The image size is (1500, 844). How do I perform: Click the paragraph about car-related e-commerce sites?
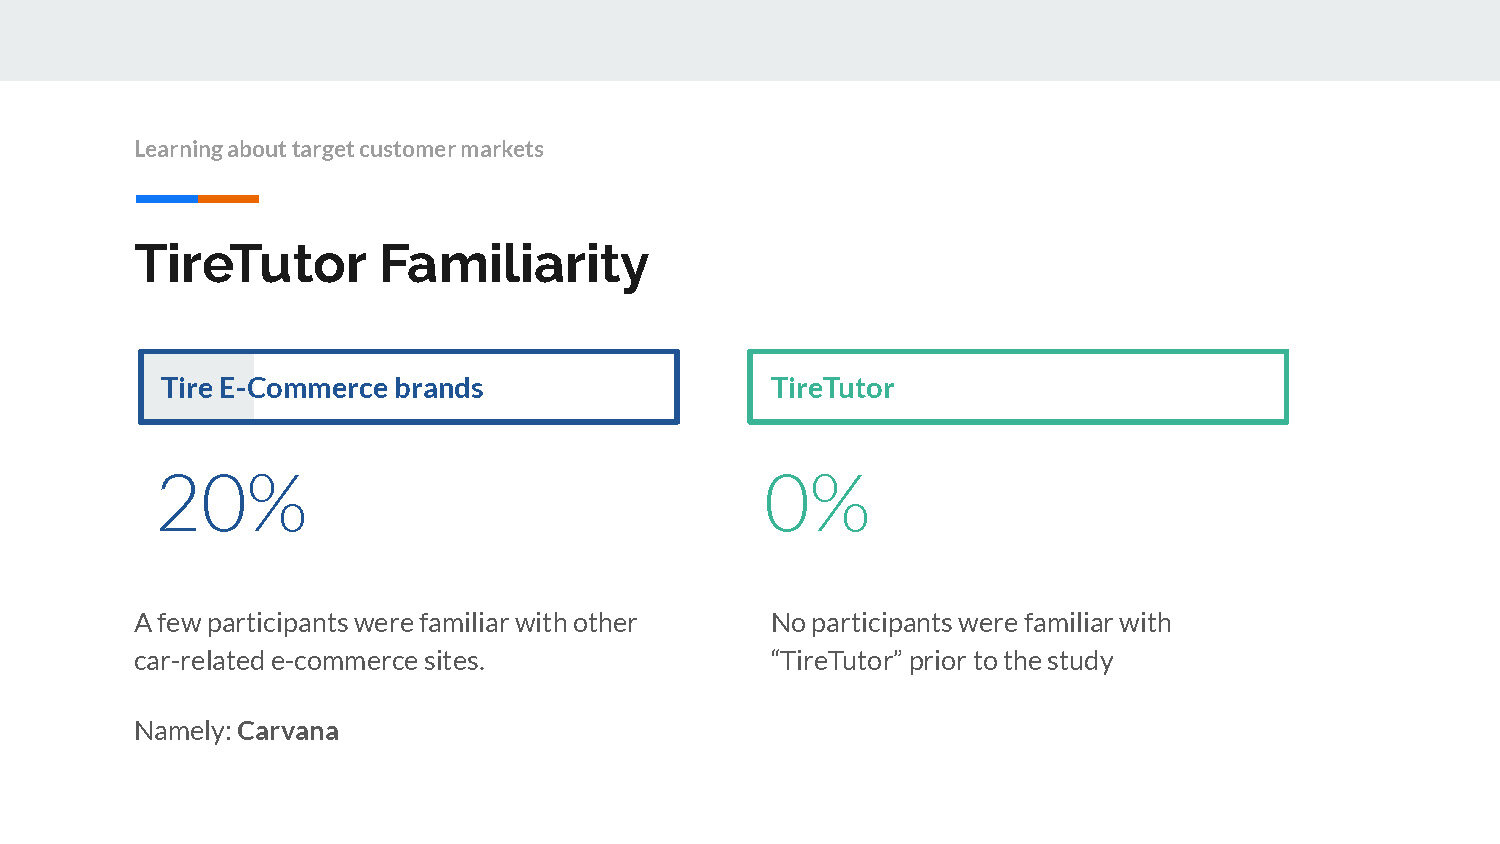(x=385, y=642)
